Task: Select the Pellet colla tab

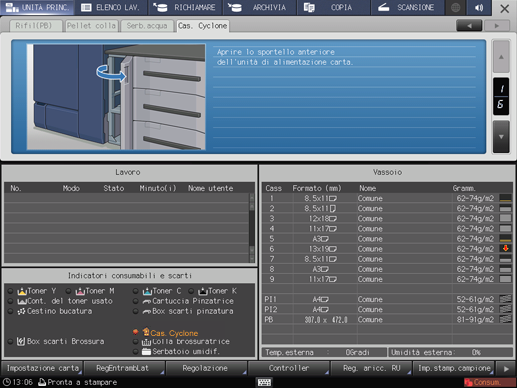Action: (x=91, y=26)
